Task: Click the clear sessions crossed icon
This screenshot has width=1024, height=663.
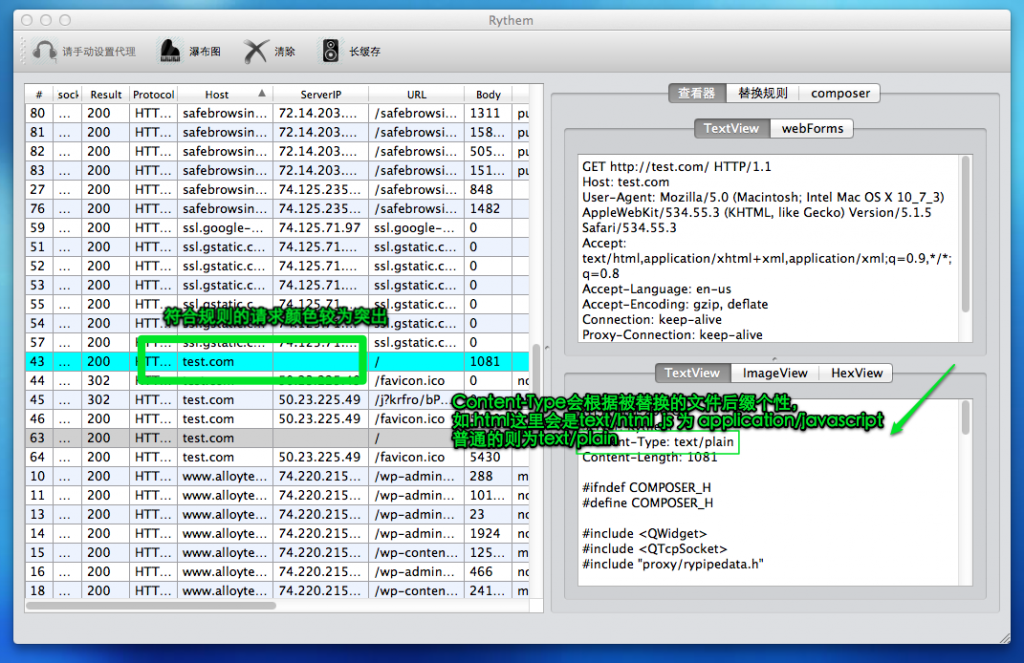Action: click(x=257, y=51)
